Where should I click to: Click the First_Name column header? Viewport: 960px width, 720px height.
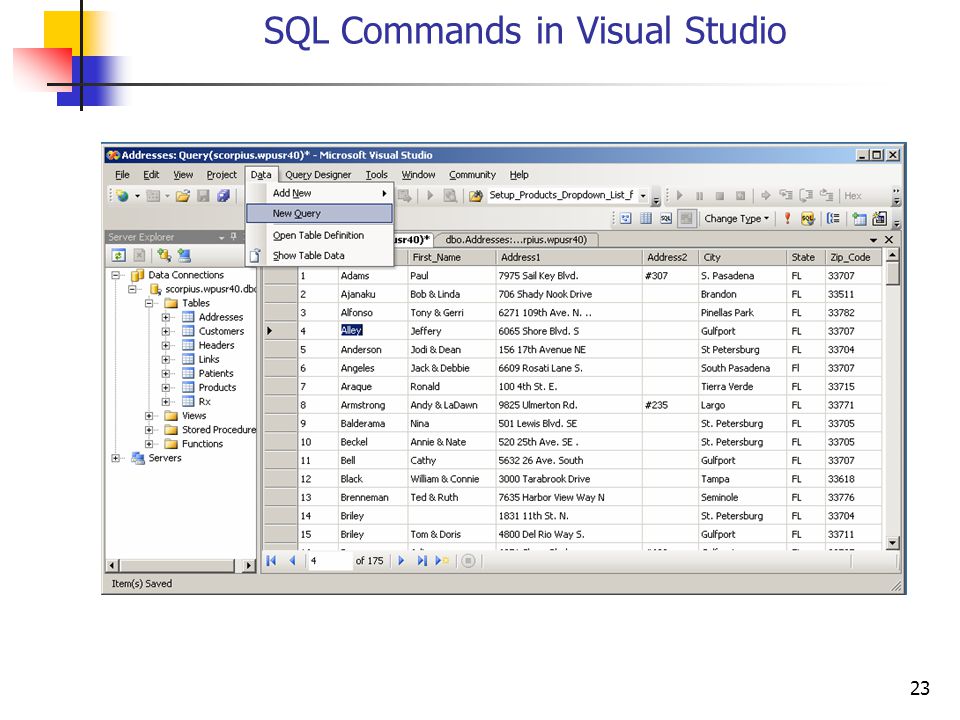(451, 257)
